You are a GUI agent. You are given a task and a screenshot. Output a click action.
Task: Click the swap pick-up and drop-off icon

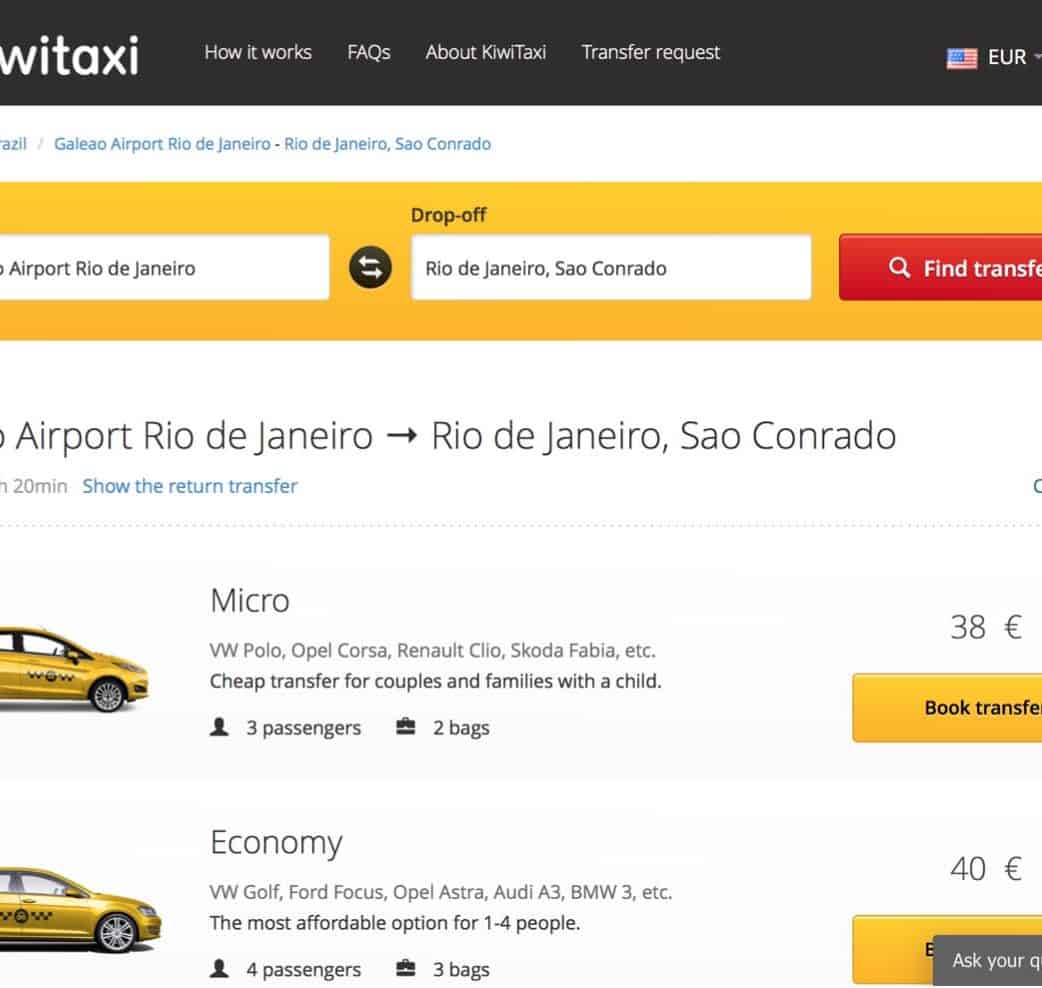point(370,267)
